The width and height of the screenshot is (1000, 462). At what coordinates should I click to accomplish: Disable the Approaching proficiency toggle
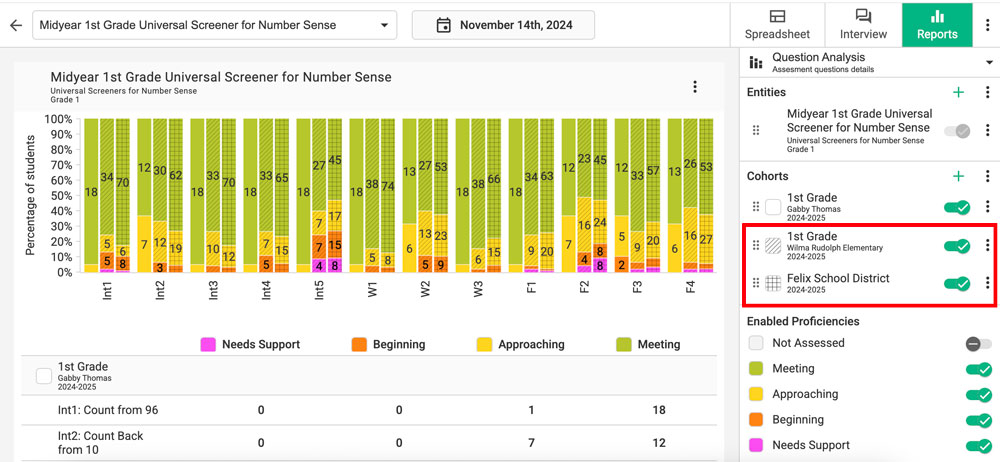point(978,395)
